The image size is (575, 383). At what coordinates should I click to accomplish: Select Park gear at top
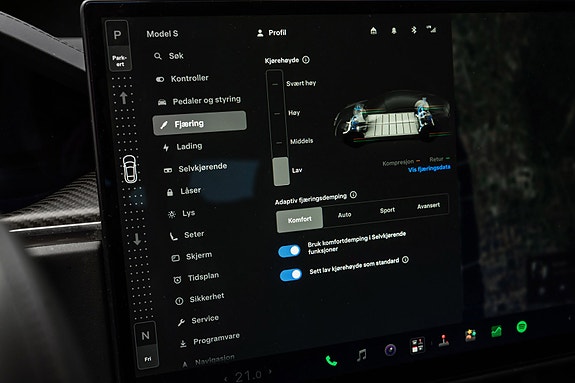(118, 35)
